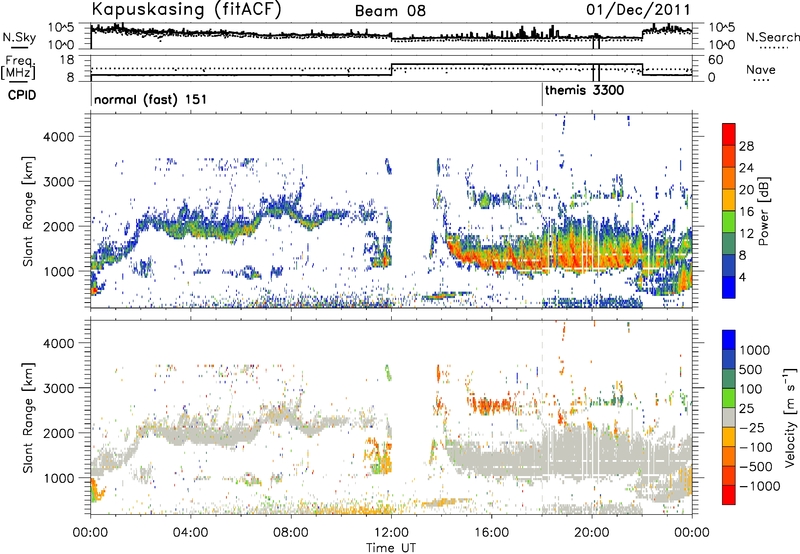Click the 60 tick on Nave axis
Screen dimensions: 800x554
point(716,60)
